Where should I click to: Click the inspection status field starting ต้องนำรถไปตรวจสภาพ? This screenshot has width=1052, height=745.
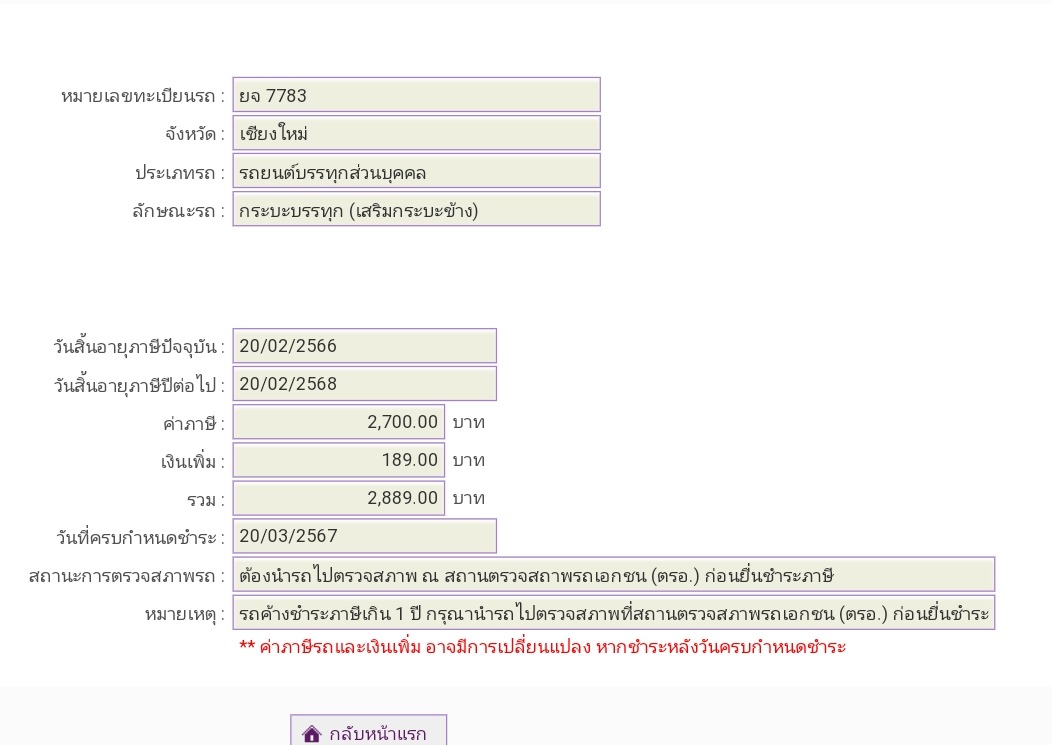coord(613,575)
